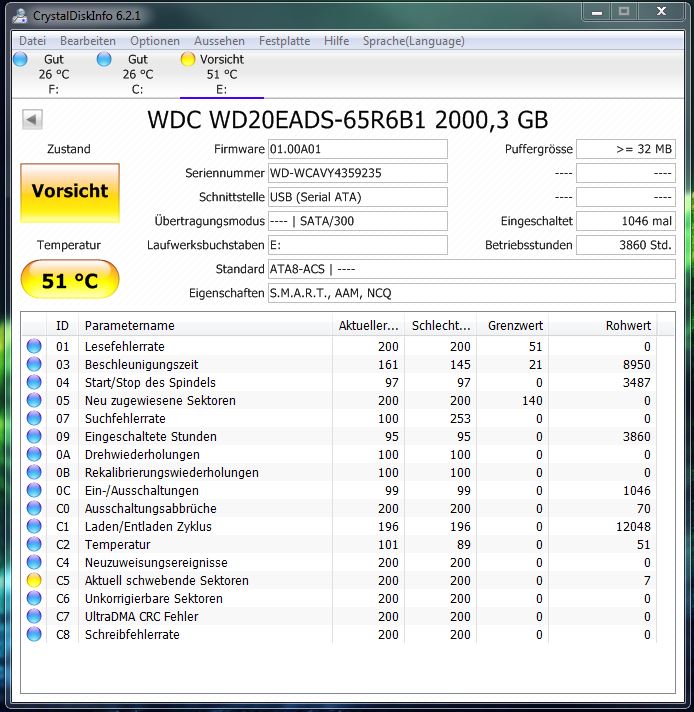The width and height of the screenshot is (694, 712).
Task: Click status orb of Unkorrigierbare Sektoren row
Action: (x=34, y=598)
